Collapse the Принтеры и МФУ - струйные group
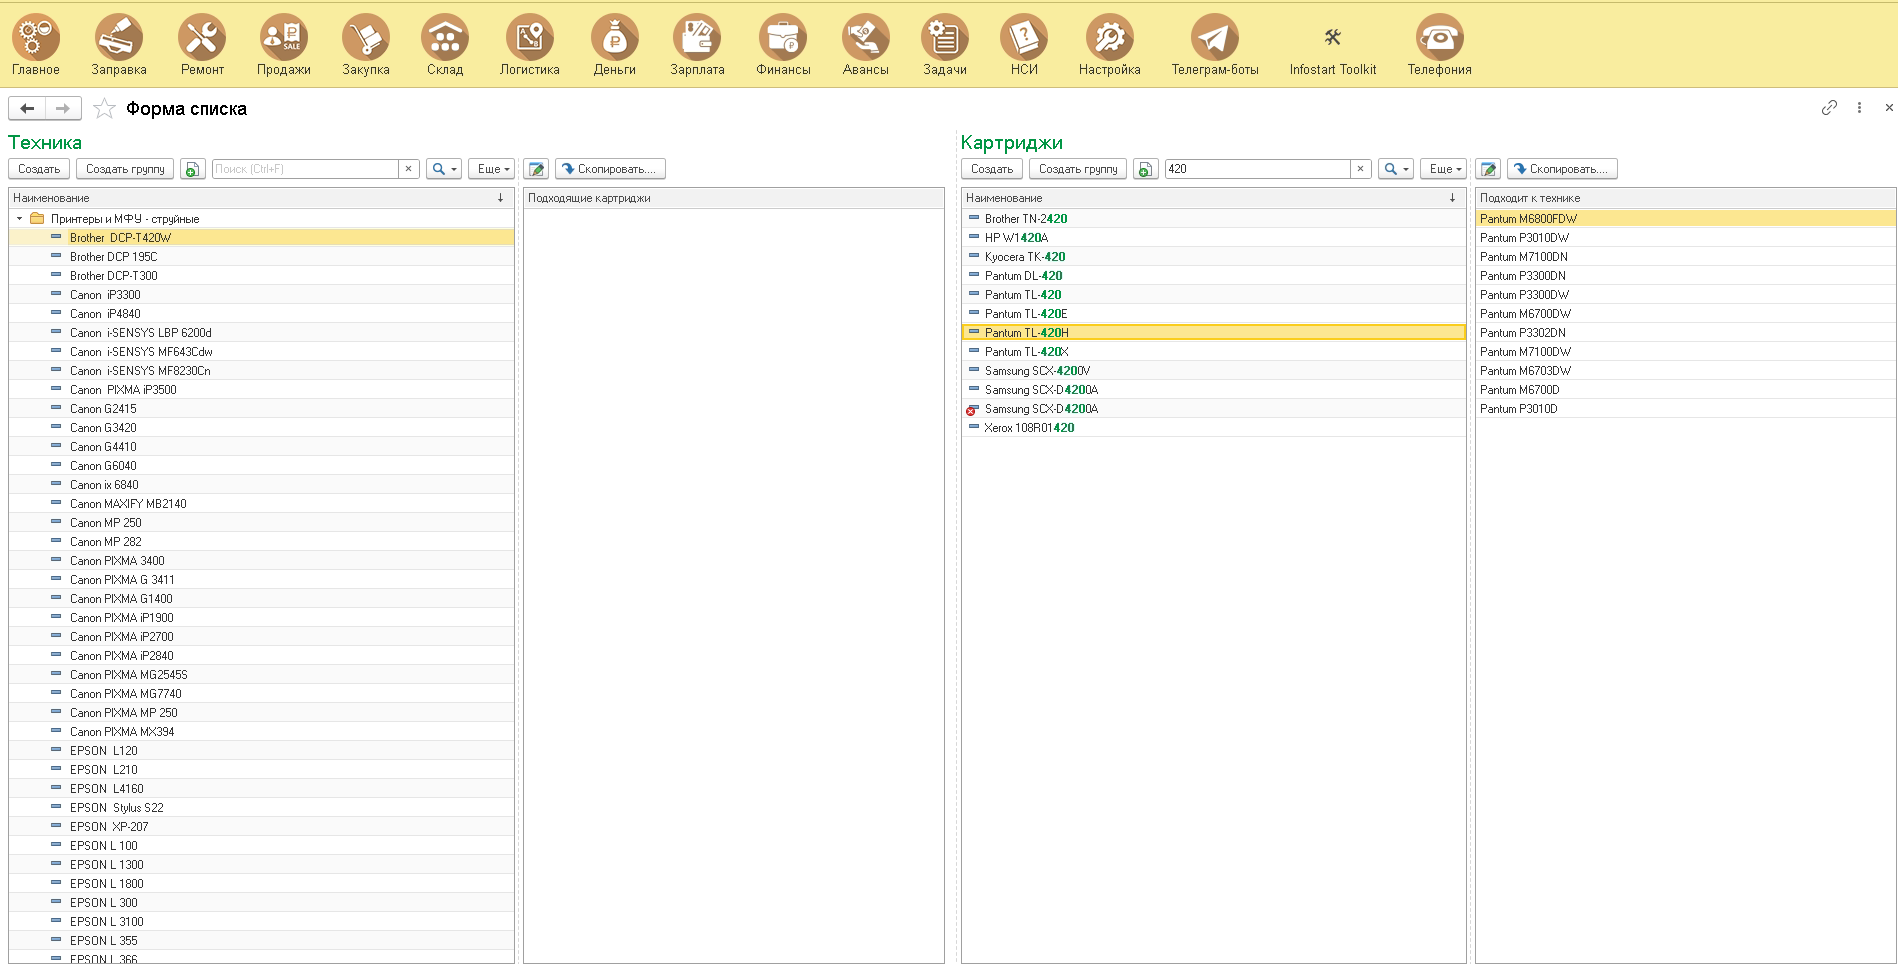1898x971 pixels. click(19, 219)
